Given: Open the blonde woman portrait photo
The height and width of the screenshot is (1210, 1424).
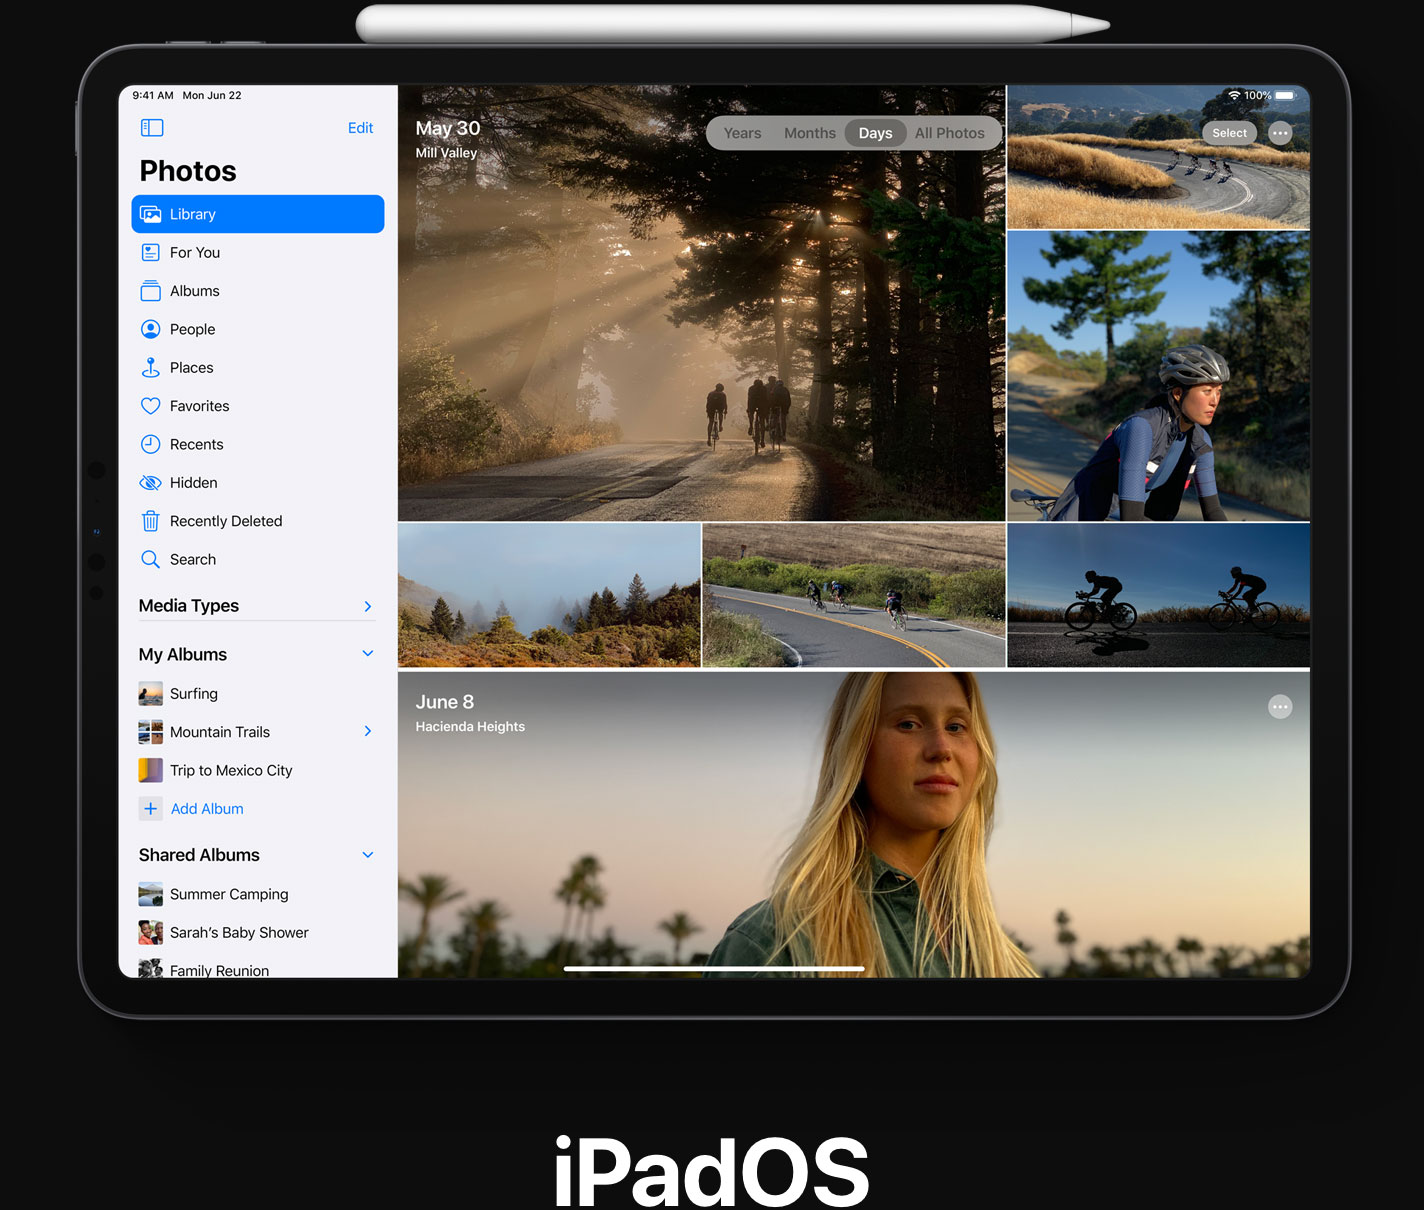Looking at the screenshot, I should (x=854, y=824).
